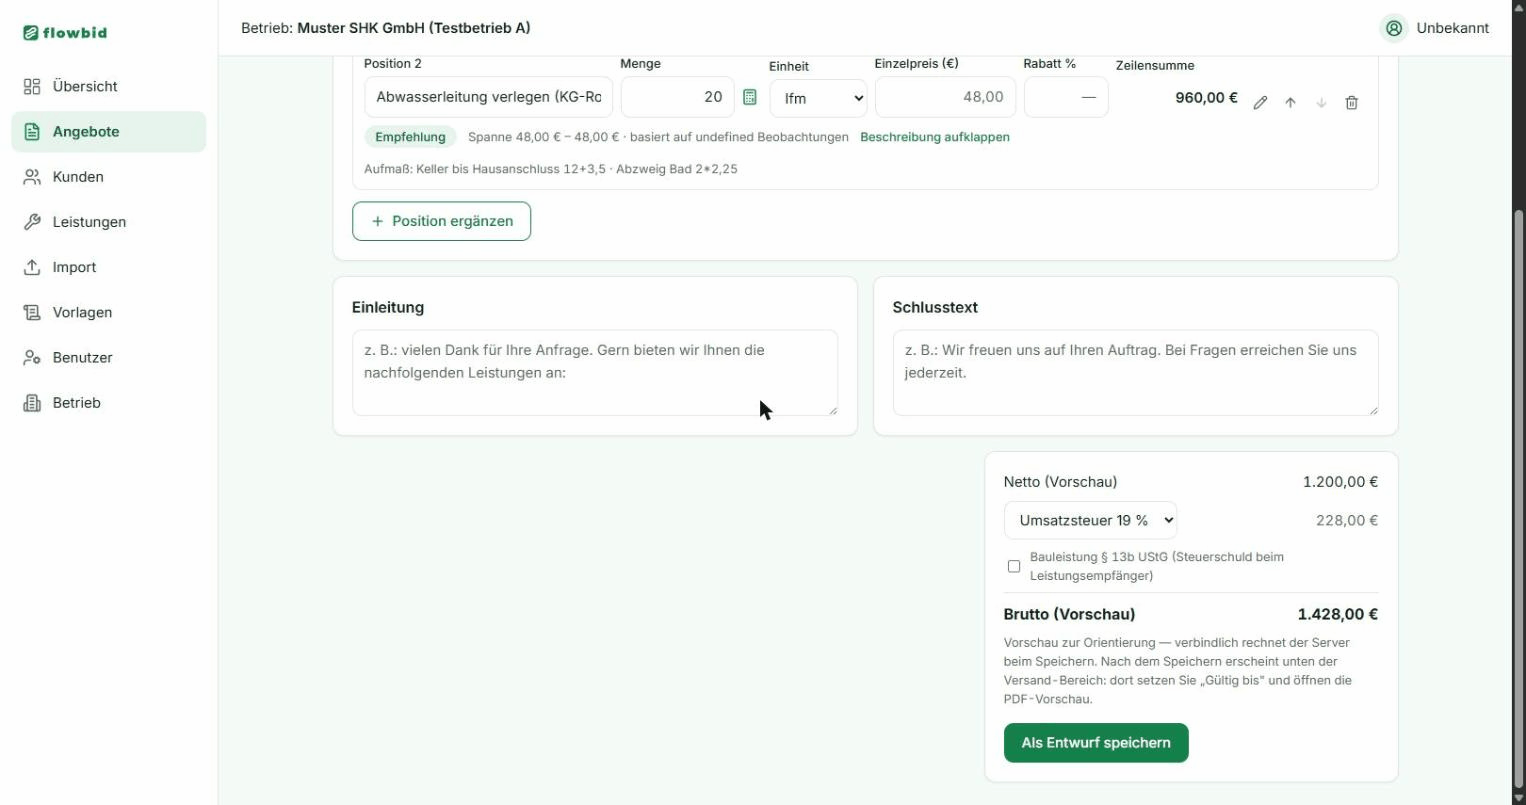The width and height of the screenshot is (1526, 805).
Task: Click the user avatar icon
Action: point(1394,28)
